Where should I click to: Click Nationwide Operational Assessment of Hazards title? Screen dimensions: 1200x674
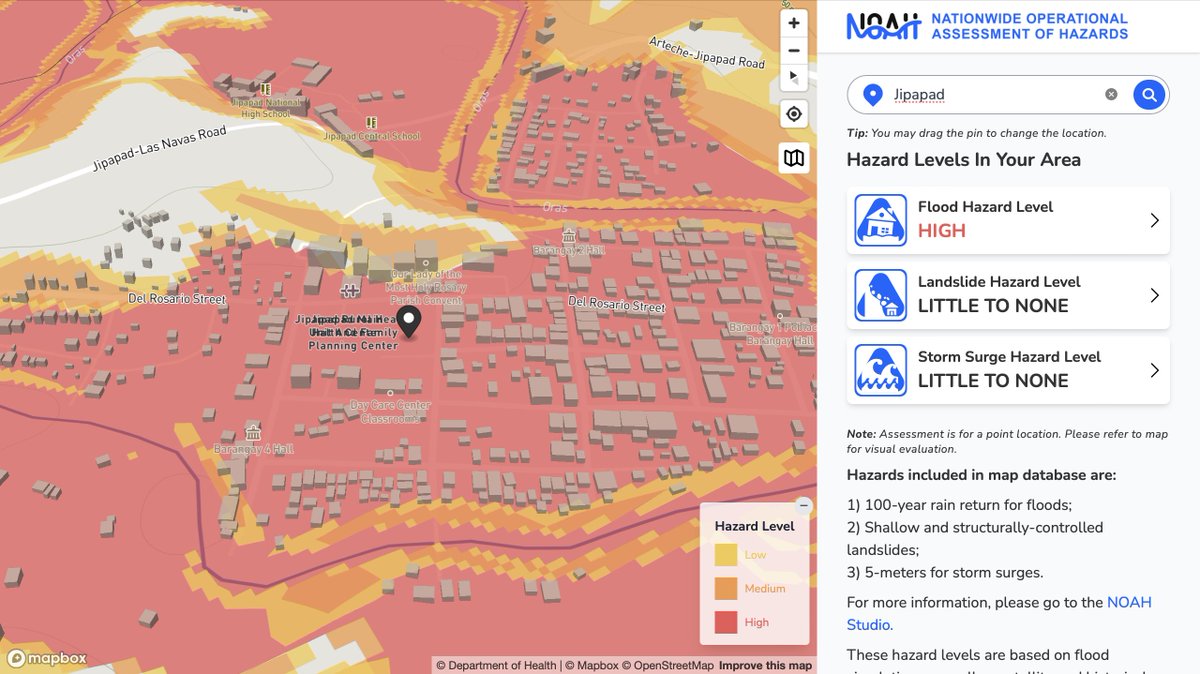[1030, 26]
